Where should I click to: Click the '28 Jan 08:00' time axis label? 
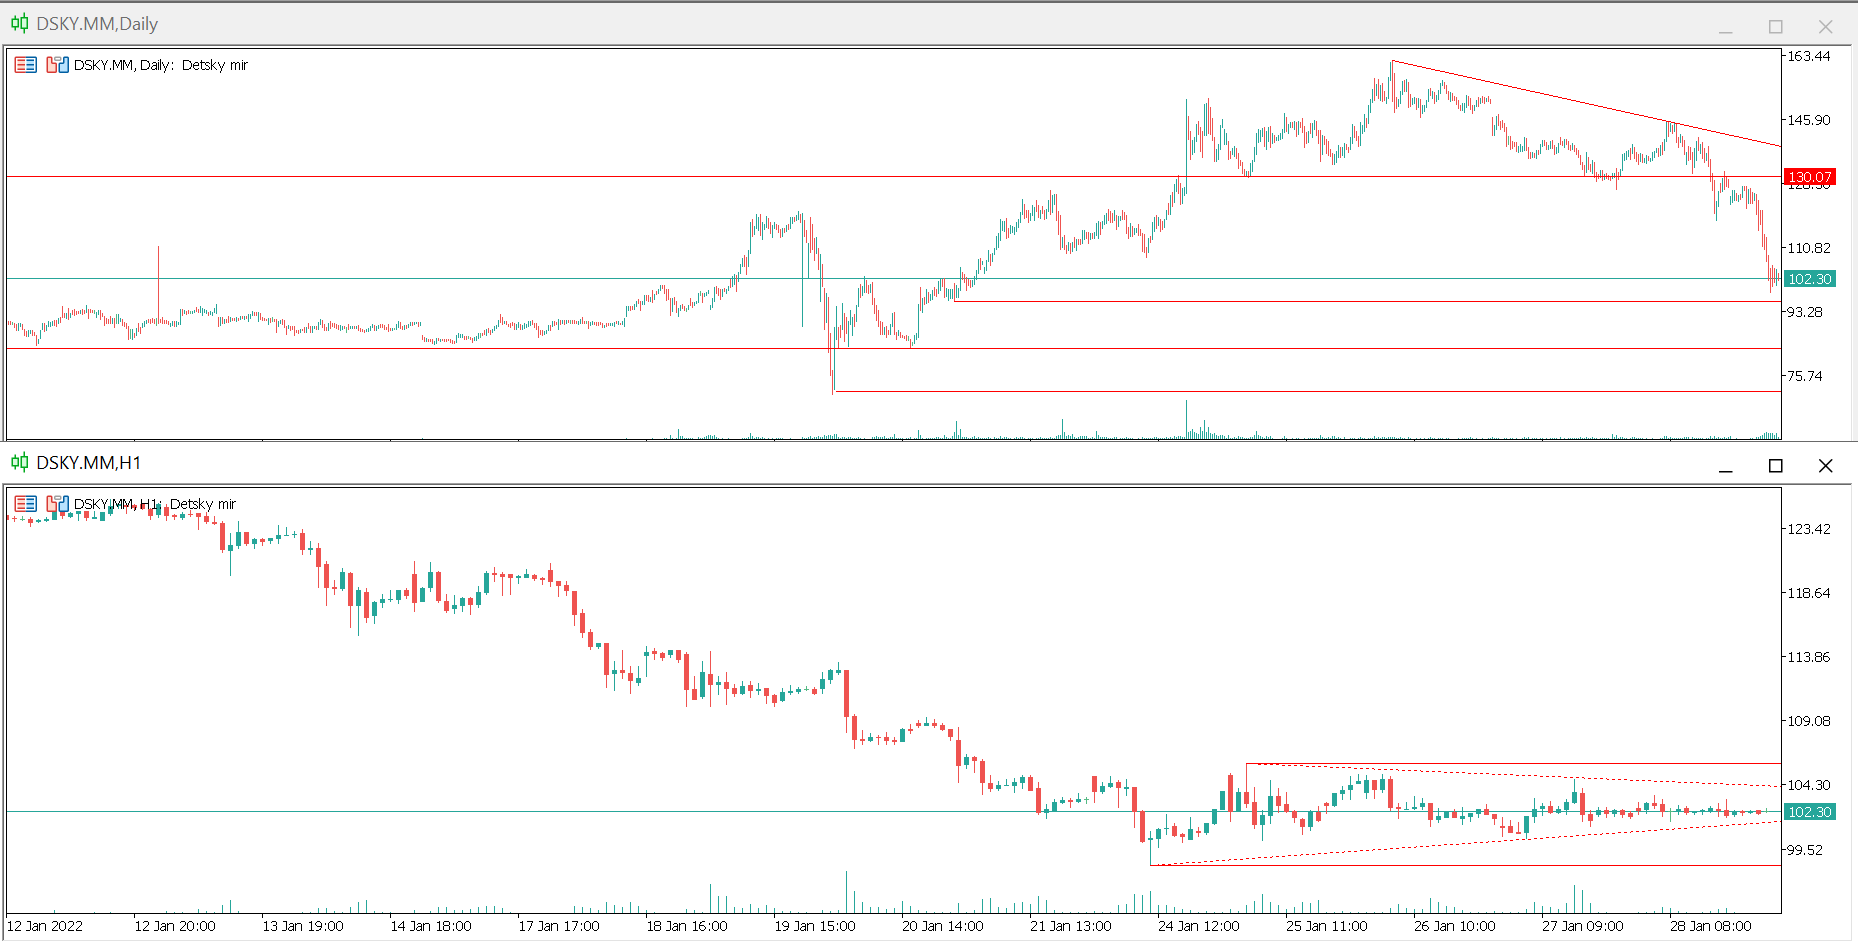tap(1711, 926)
